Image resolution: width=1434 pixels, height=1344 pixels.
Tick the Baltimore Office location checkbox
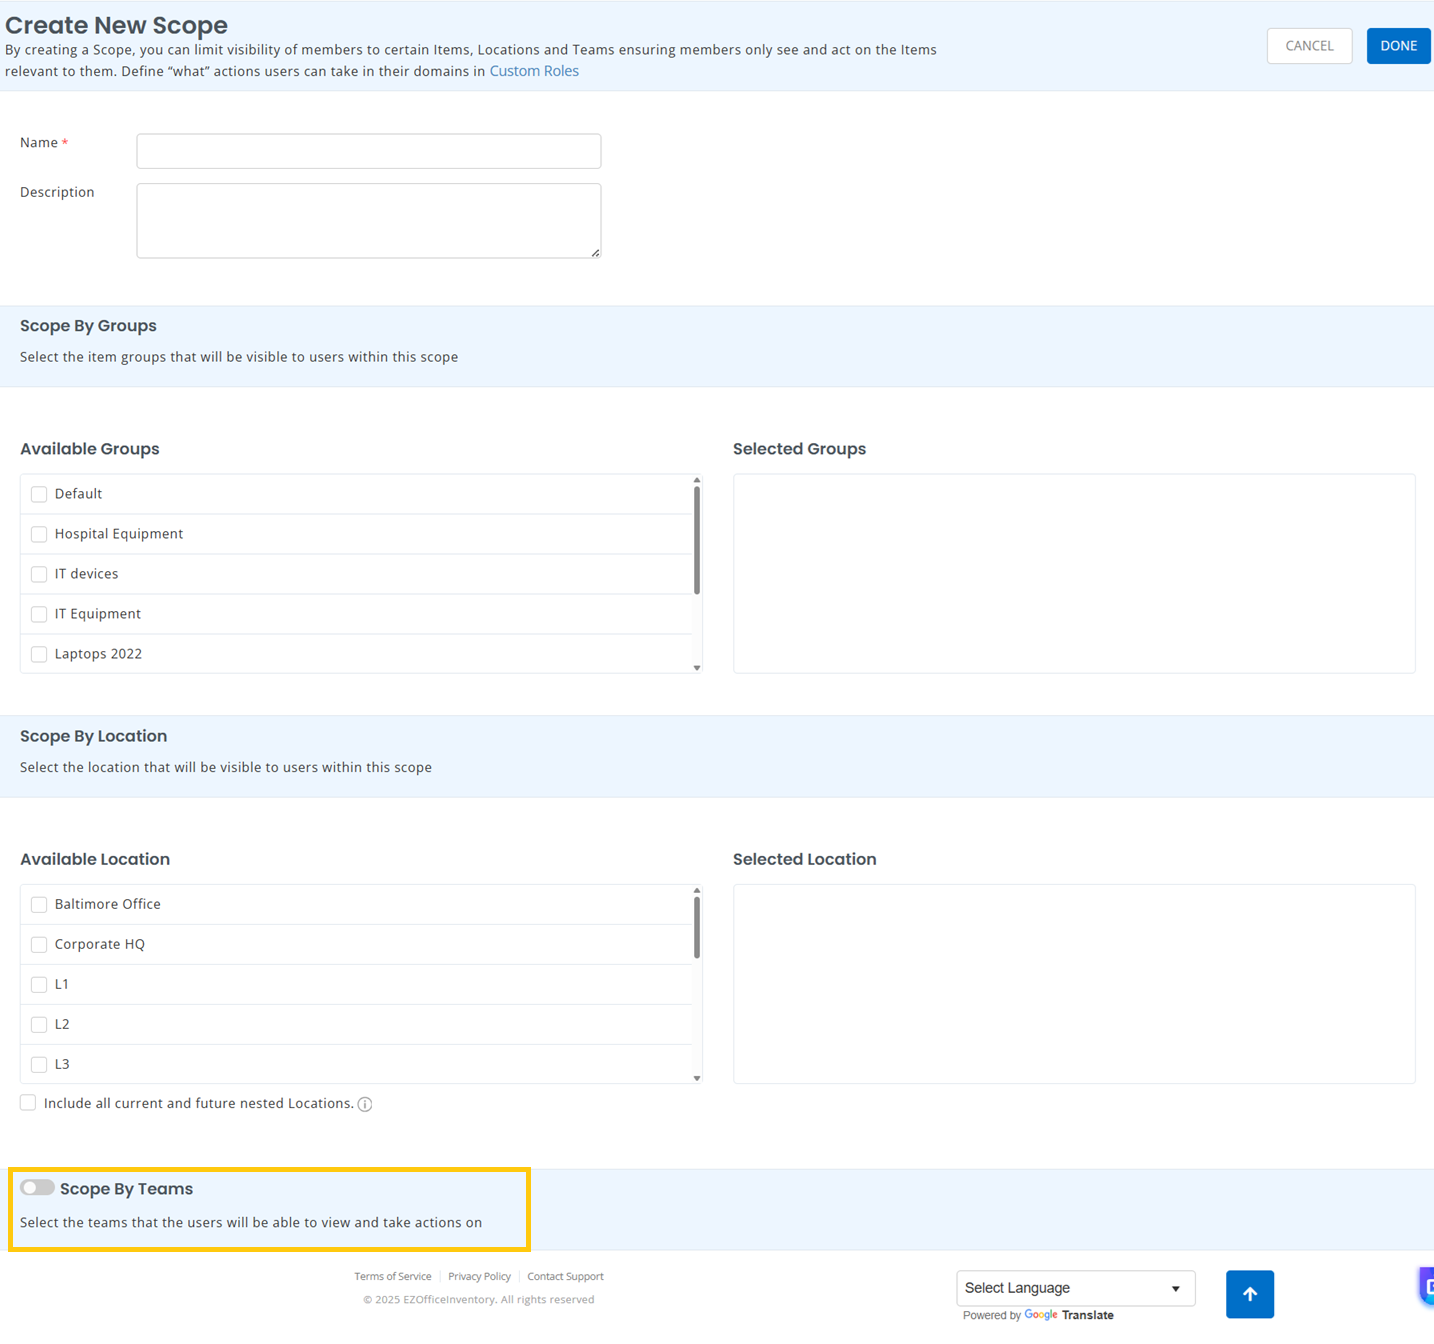[x=39, y=904]
